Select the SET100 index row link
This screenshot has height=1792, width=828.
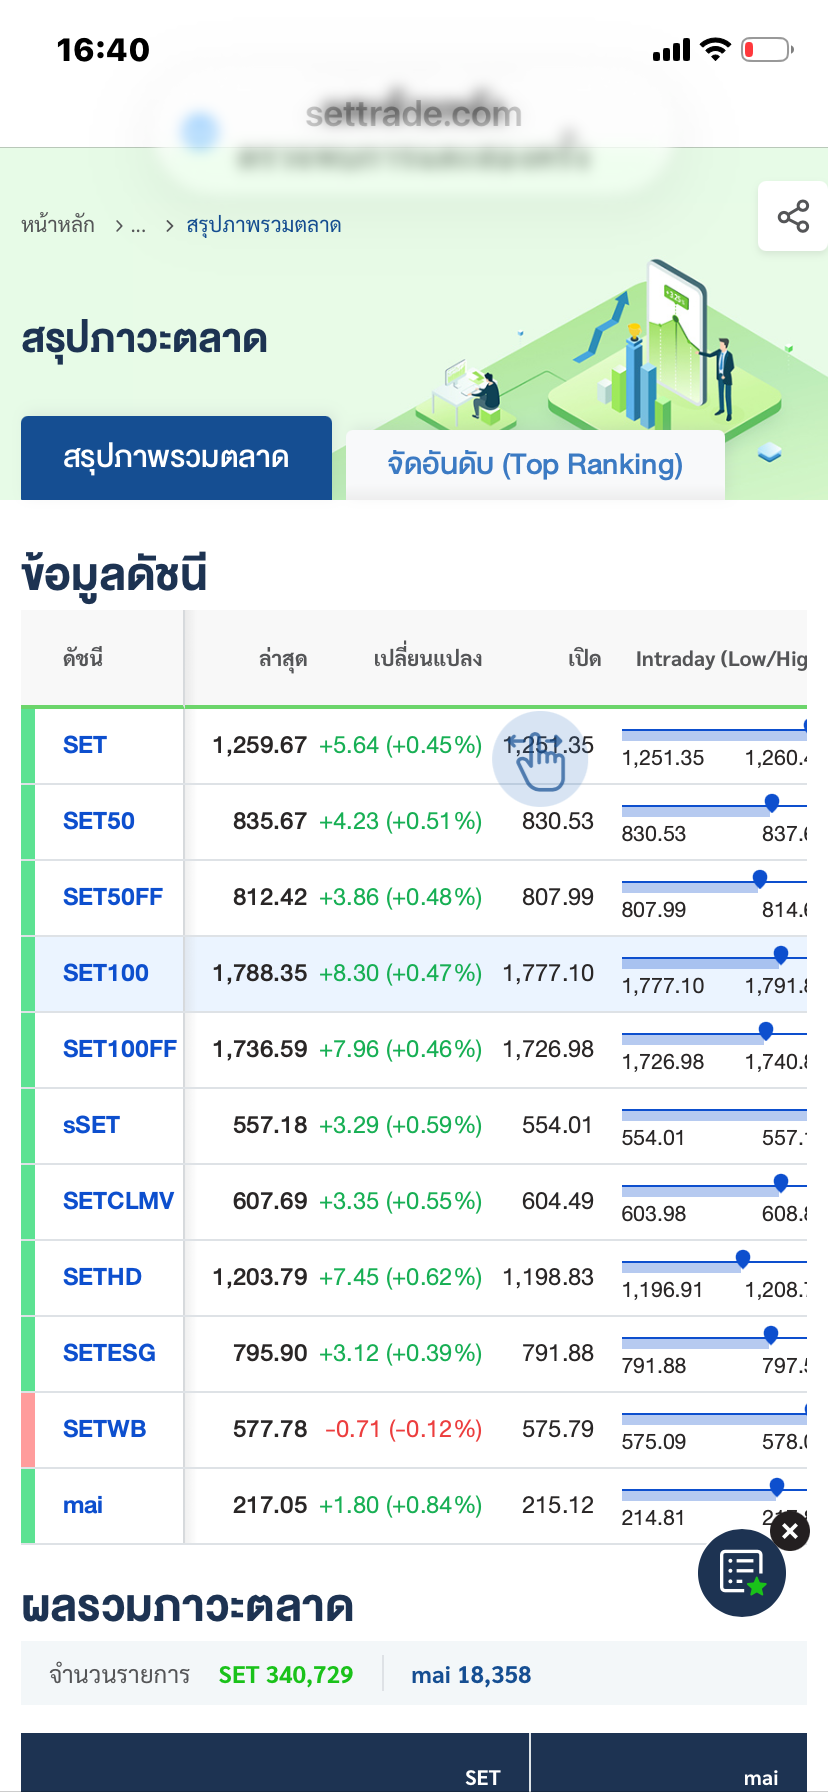tap(106, 973)
